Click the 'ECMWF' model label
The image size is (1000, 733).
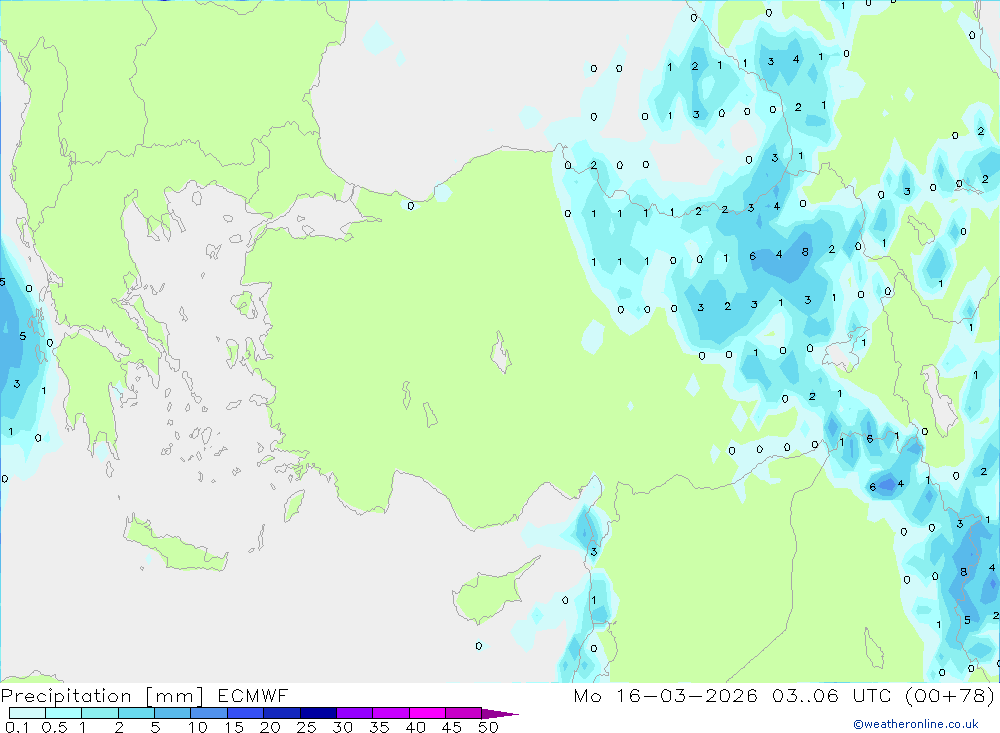253,695
